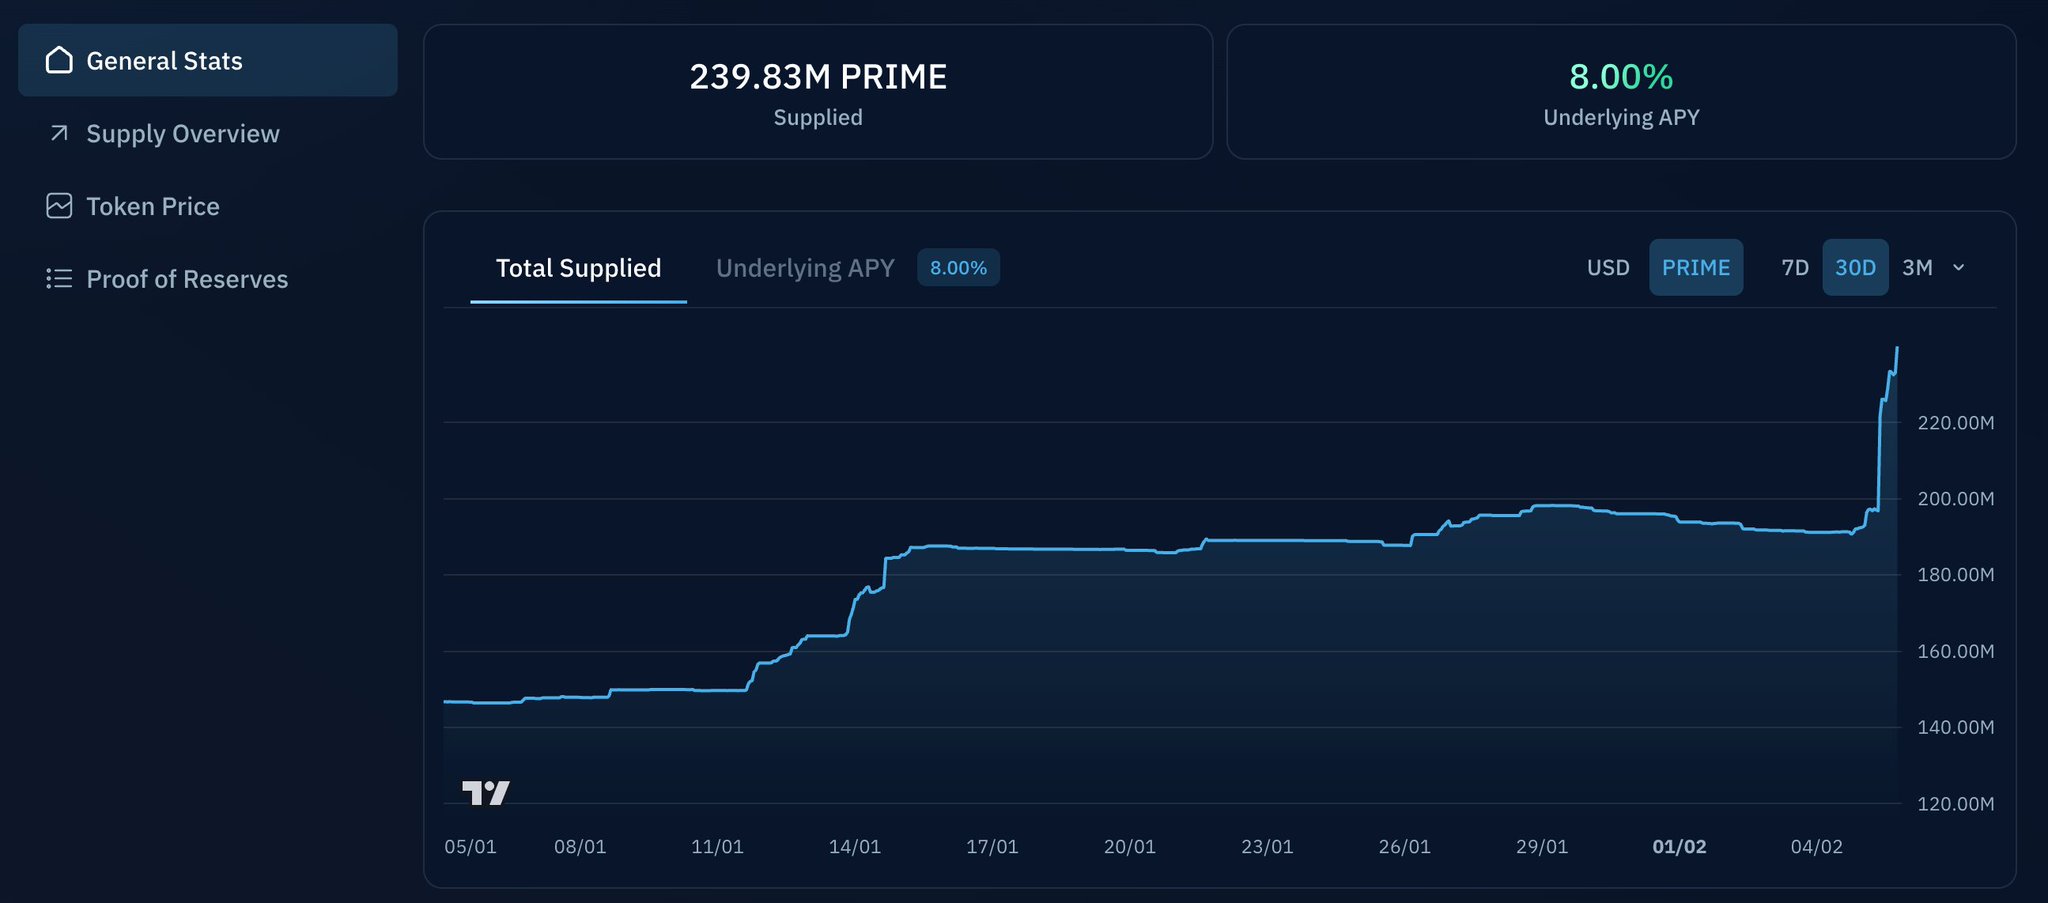Select PRIME as chart denomination
Image resolution: width=2048 pixels, height=903 pixels.
tap(1695, 268)
